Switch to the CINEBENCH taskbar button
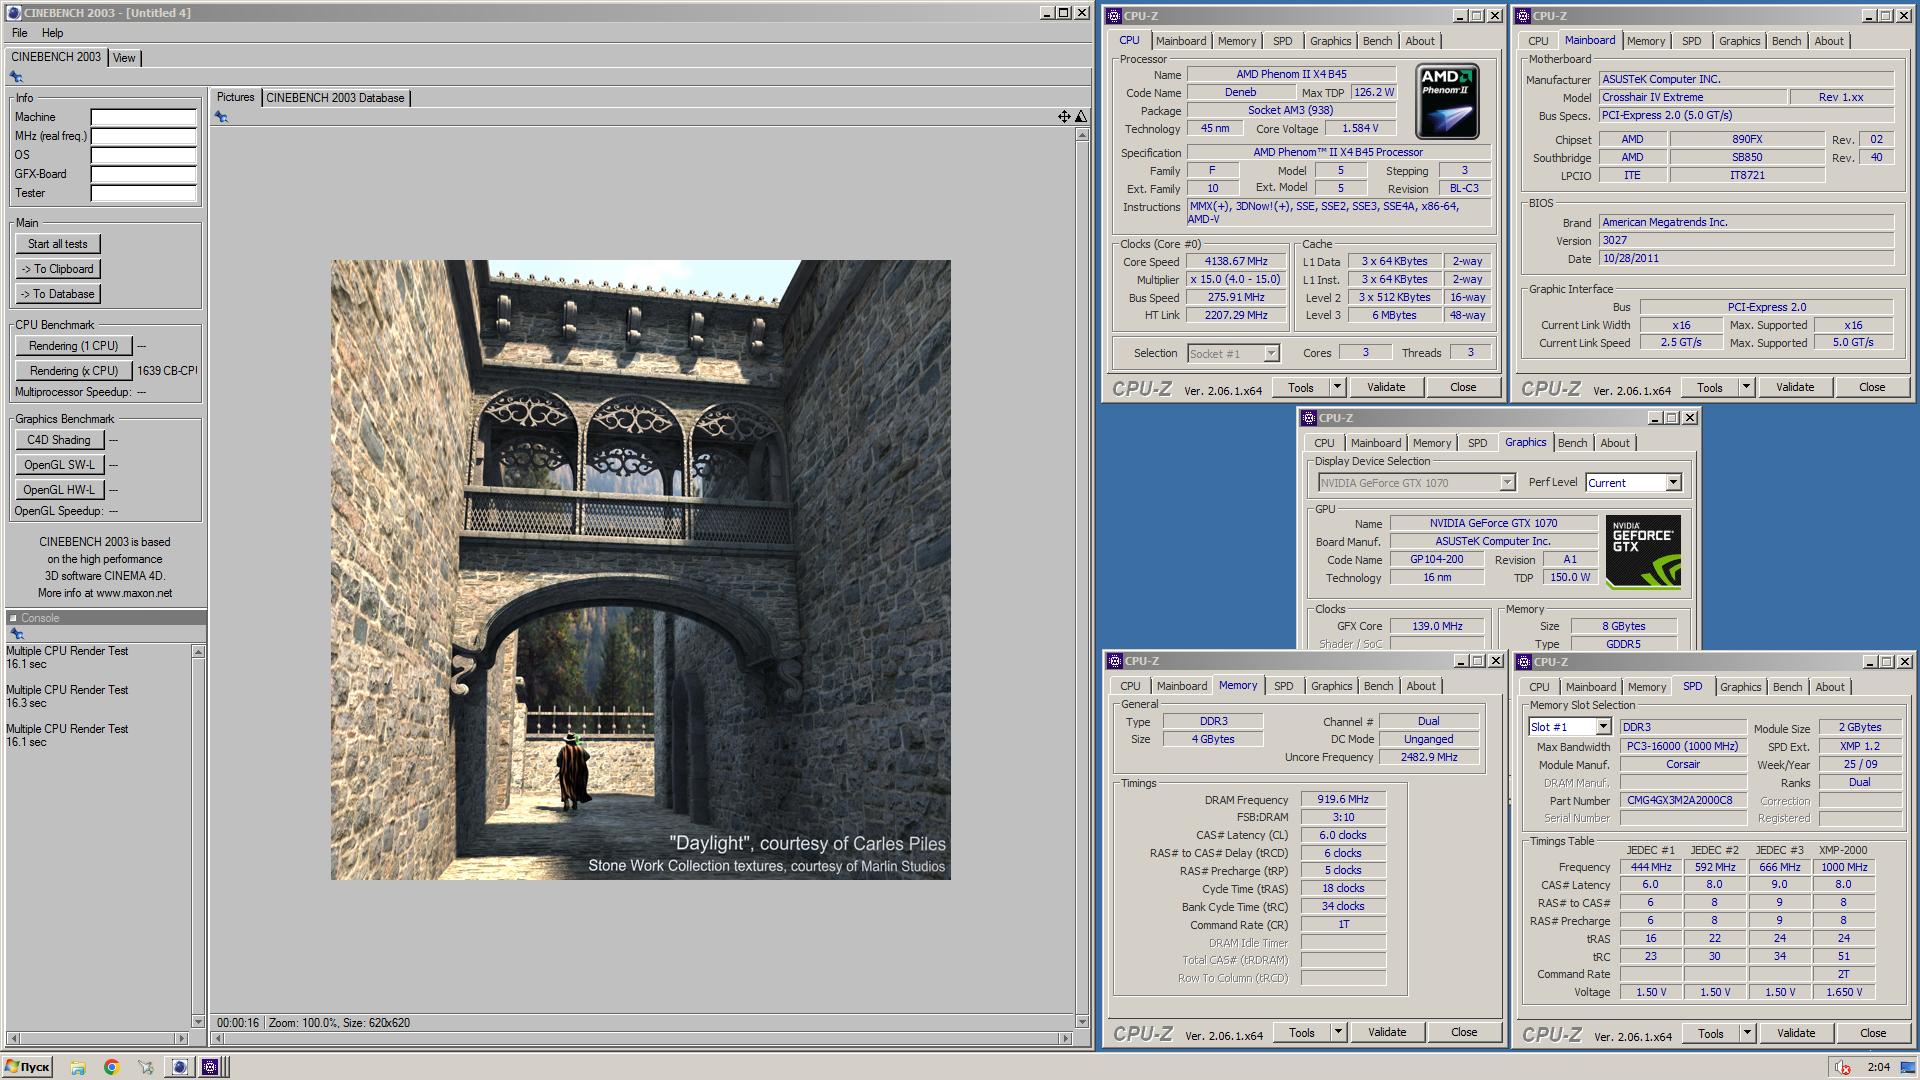Screen dimensions: 1920x1080 [179, 1067]
